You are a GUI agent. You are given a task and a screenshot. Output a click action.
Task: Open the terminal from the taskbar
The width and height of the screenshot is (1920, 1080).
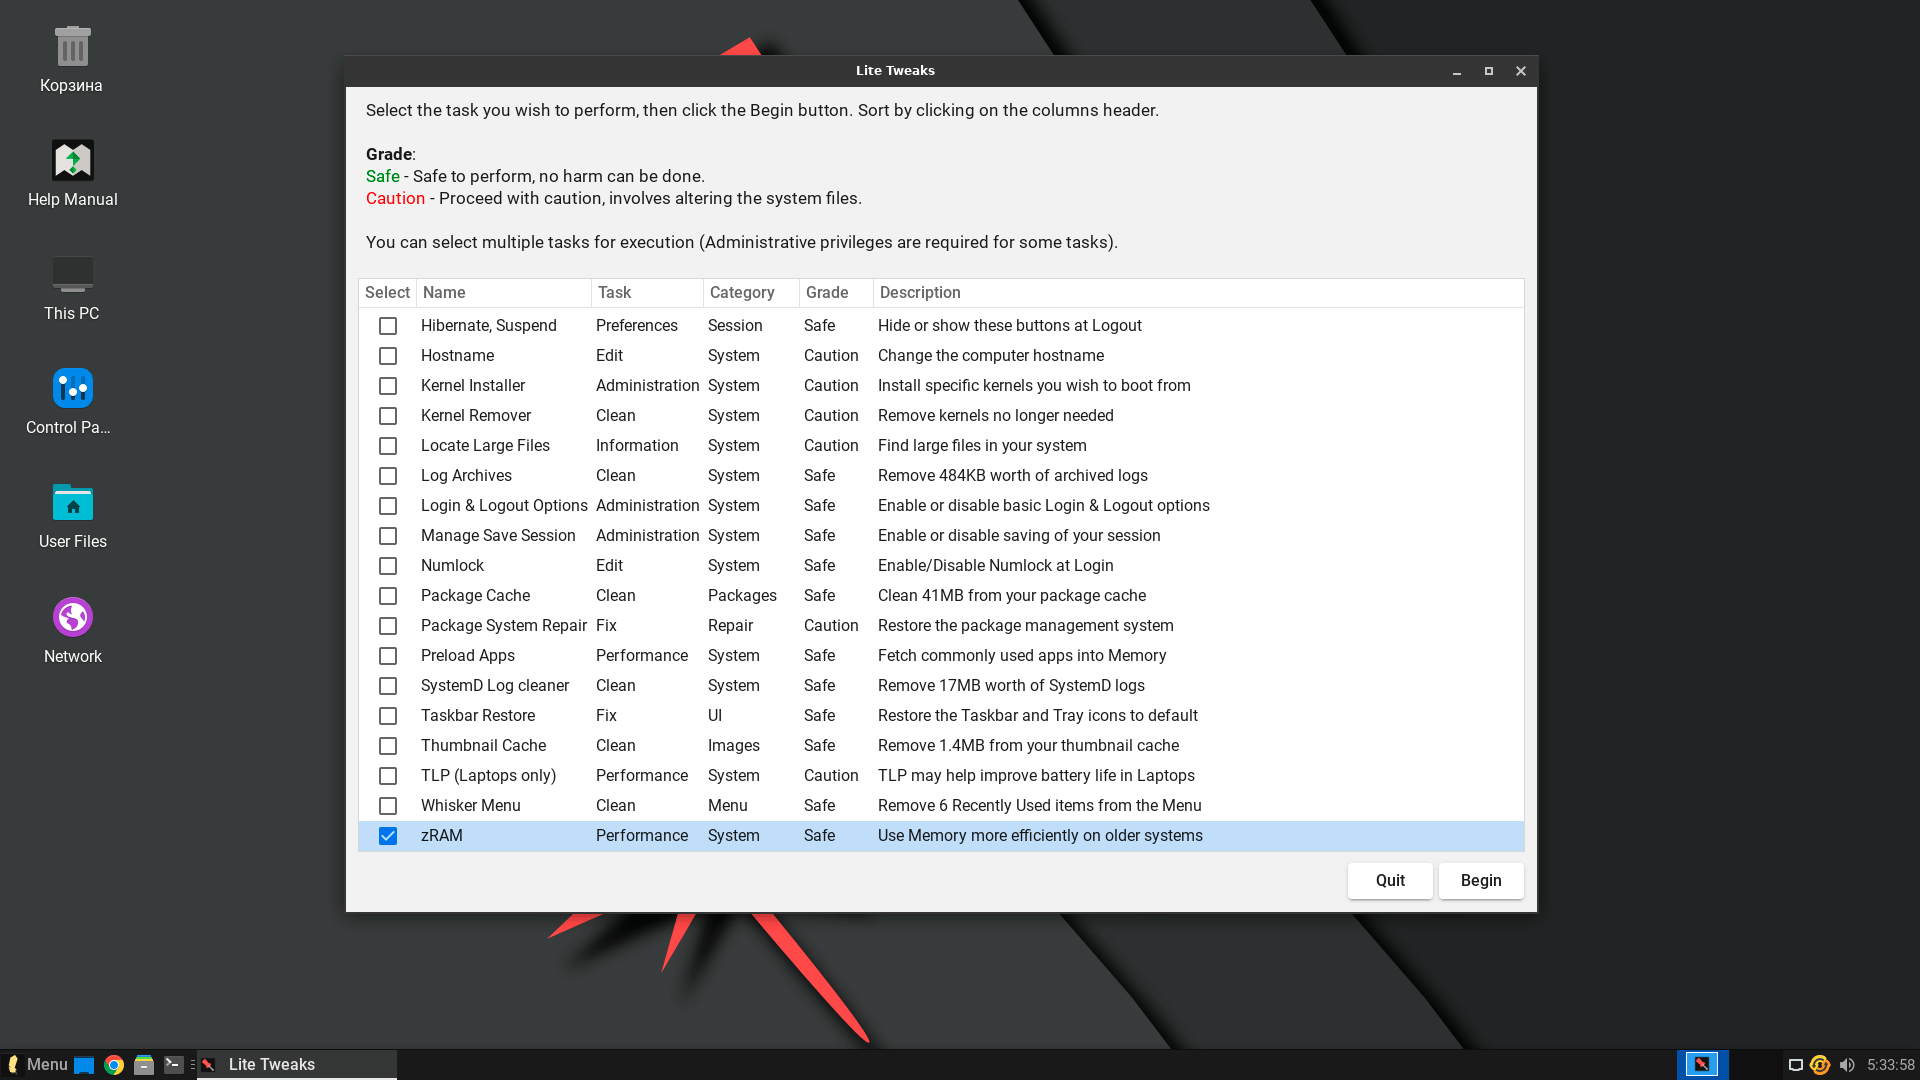coord(174,1065)
